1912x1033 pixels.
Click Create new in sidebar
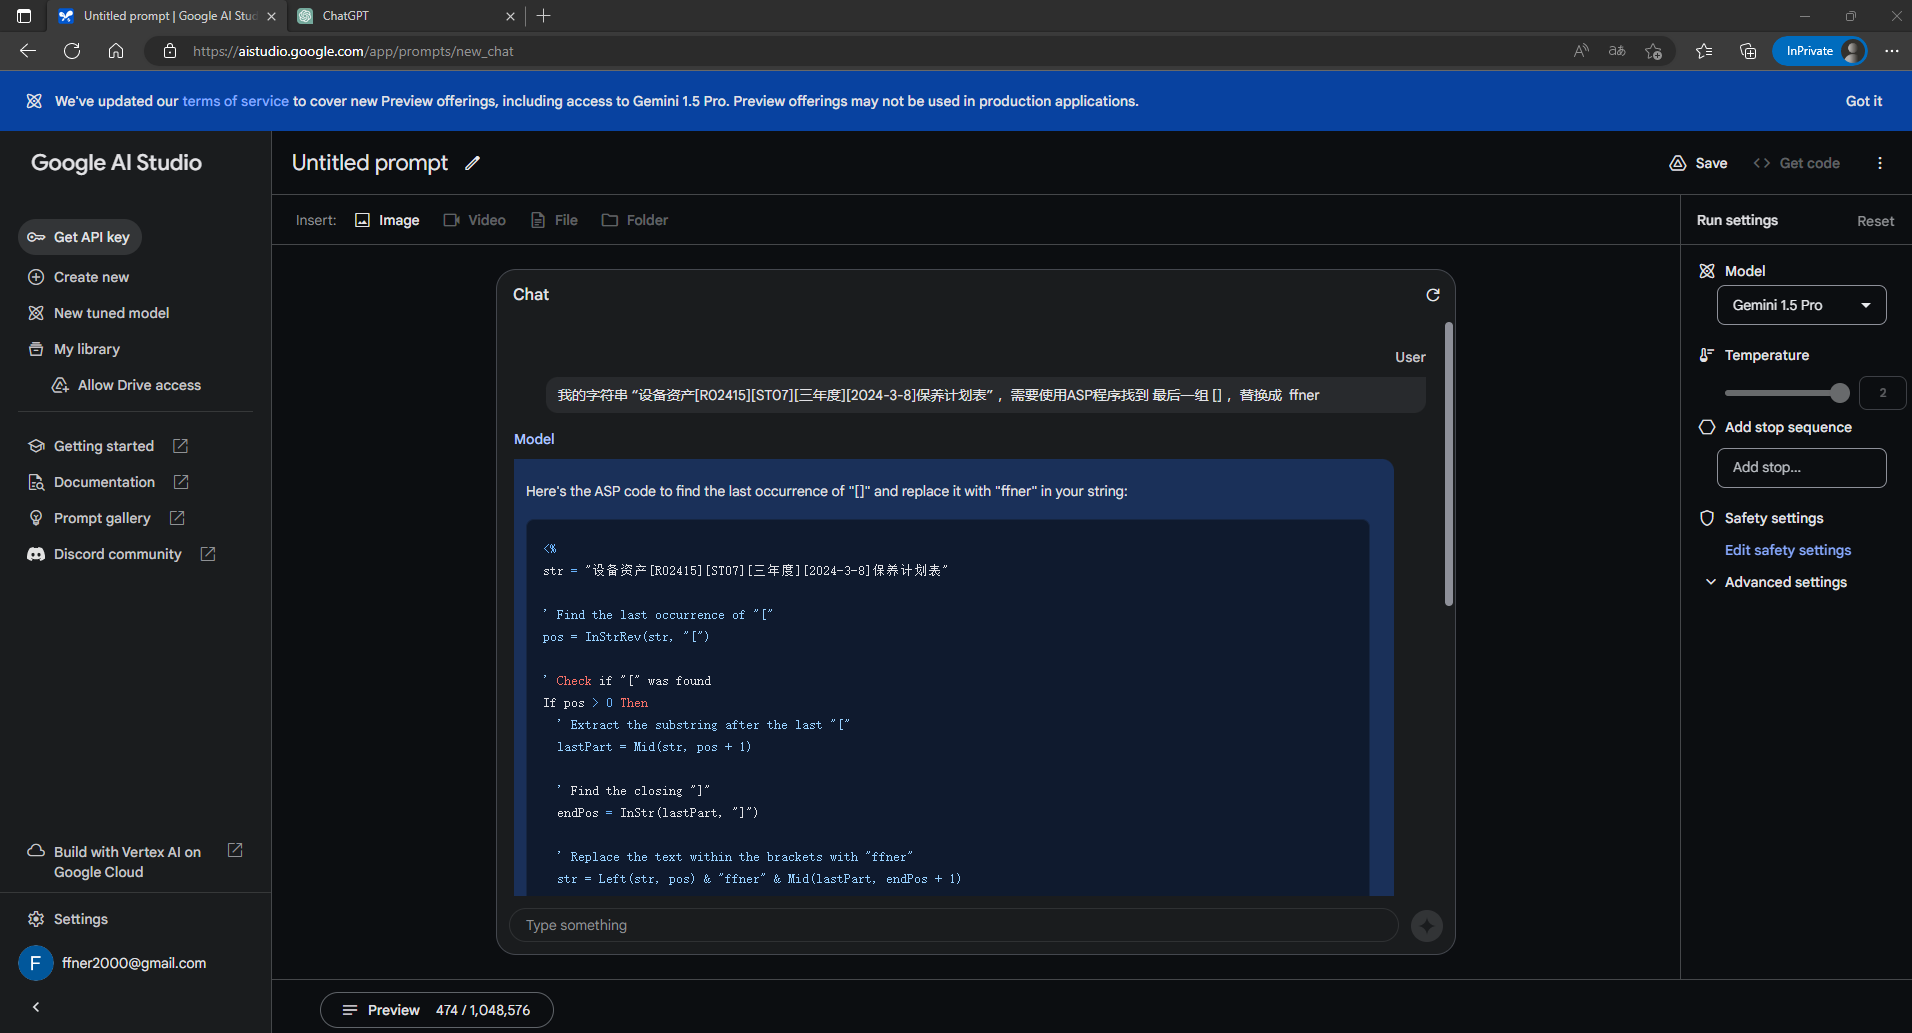pyautogui.click(x=79, y=277)
